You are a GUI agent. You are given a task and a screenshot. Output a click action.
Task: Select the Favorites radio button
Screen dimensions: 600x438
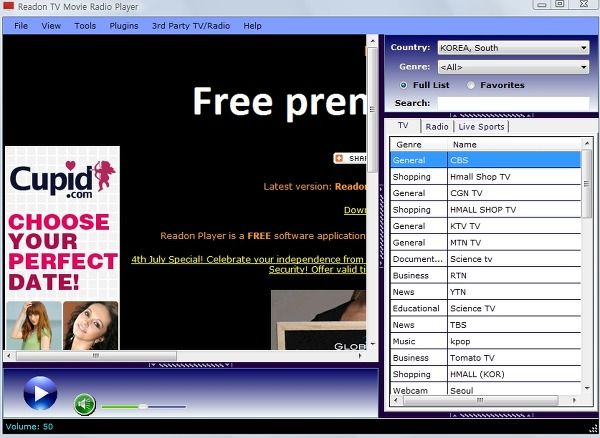(x=471, y=85)
